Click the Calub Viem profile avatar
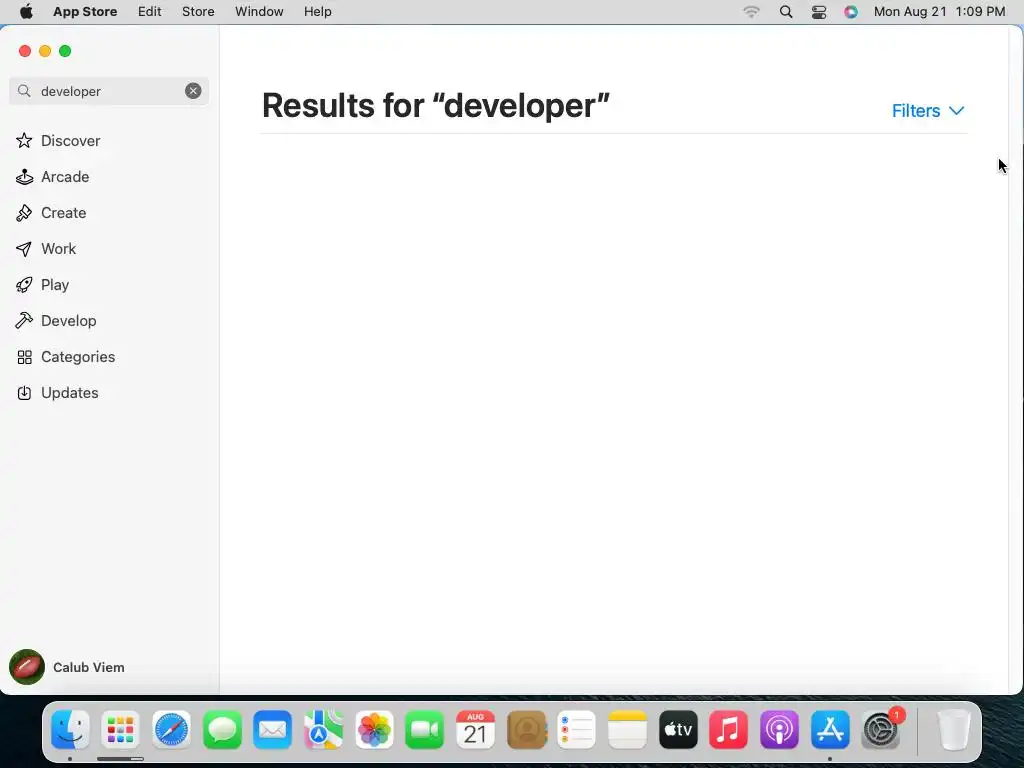Viewport: 1024px width, 768px height. [x=27, y=667]
